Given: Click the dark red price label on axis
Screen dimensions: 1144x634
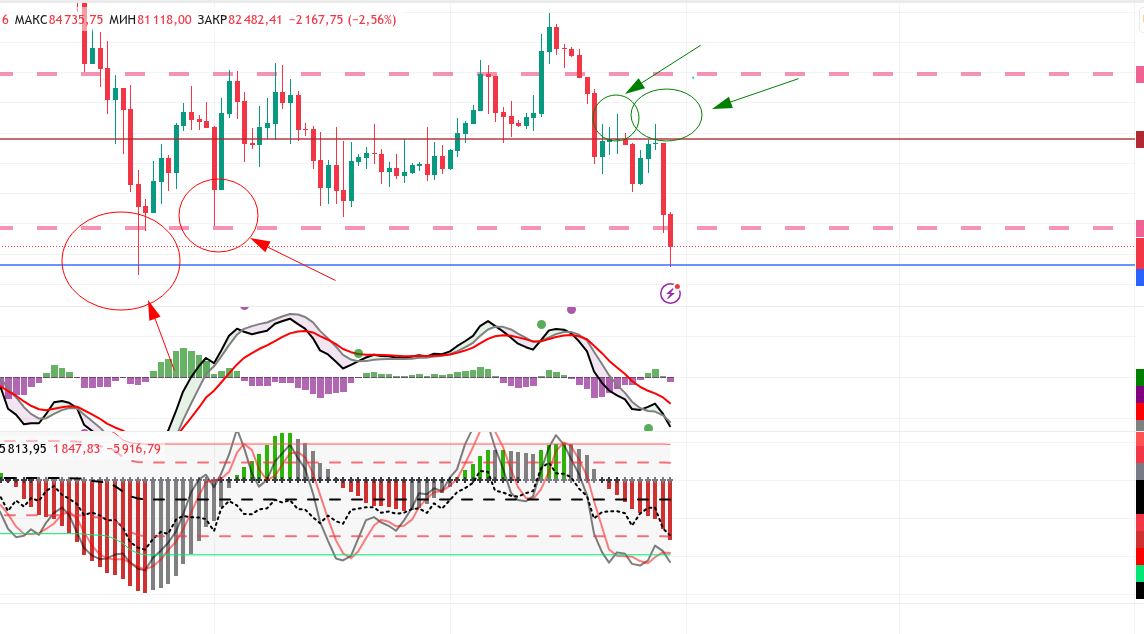Looking at the screenshot, I should pyautogui.click(x=1139, y=140).
